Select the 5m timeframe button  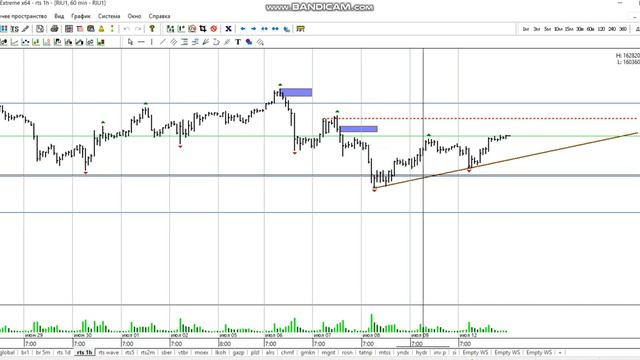tap(547, 29)
